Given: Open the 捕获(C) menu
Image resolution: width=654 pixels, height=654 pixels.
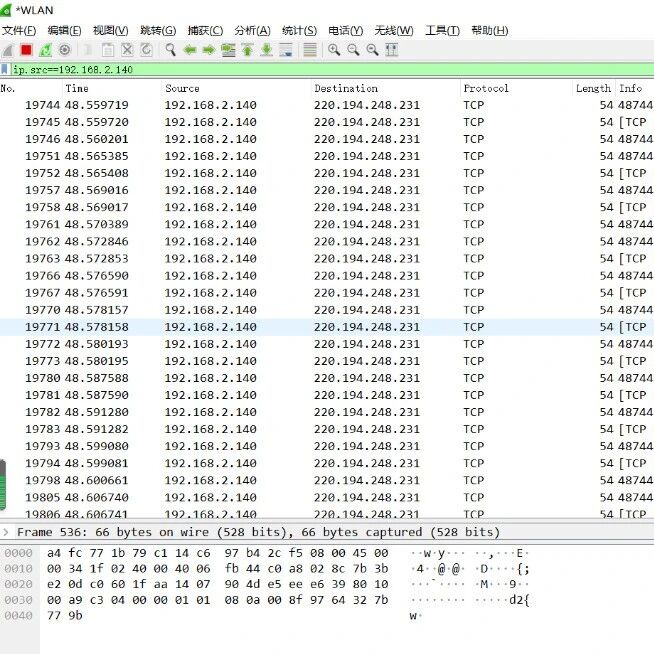Looking at the screenshot, I should coord(204,30).
